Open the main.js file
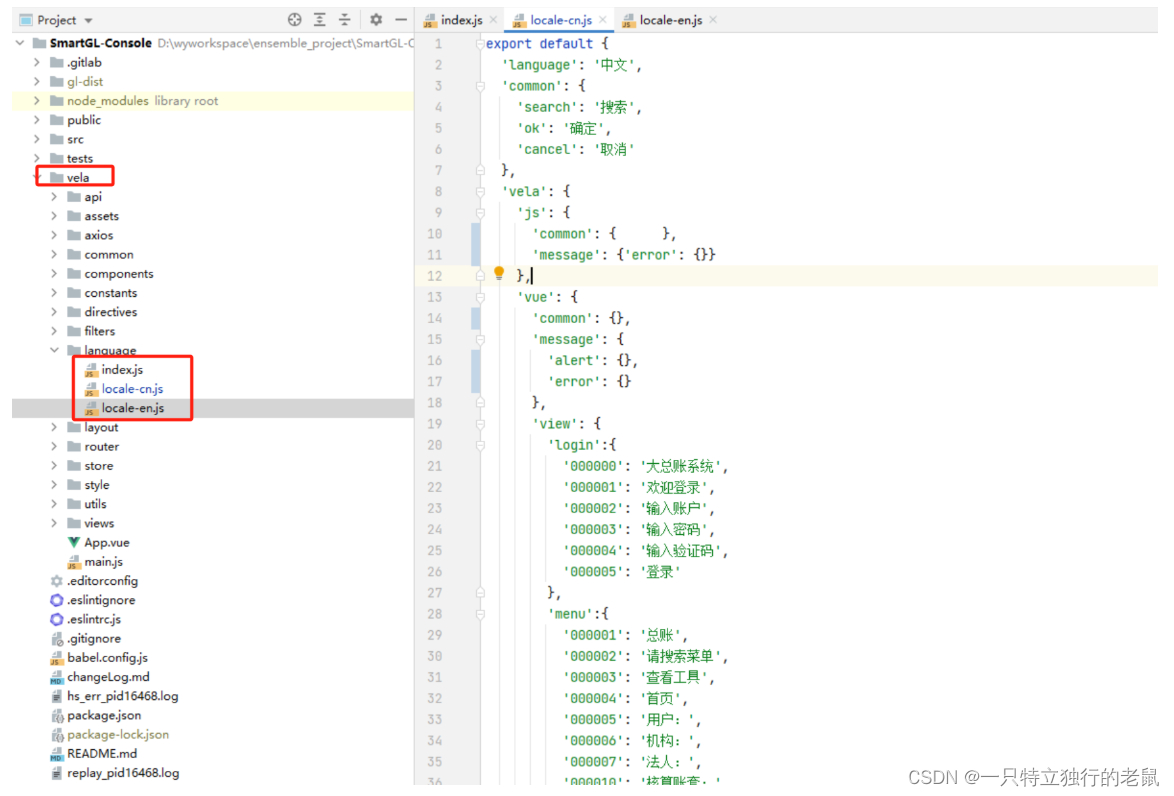The image size is (1174, 796). pyautogui.click(x=103, y=562)
